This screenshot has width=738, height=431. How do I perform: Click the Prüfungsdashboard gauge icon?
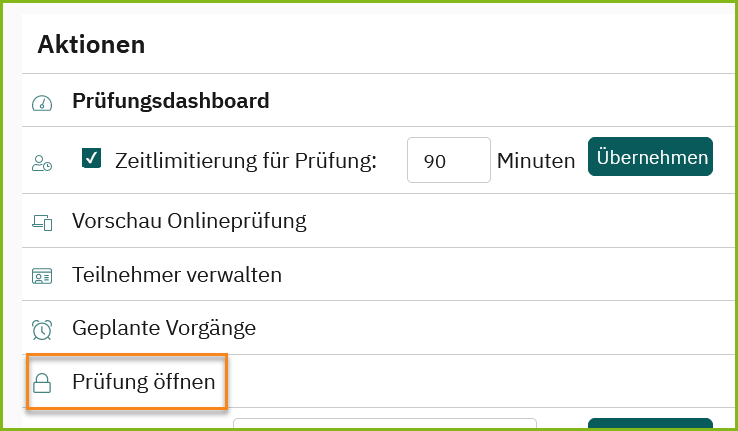click(42, 103)
